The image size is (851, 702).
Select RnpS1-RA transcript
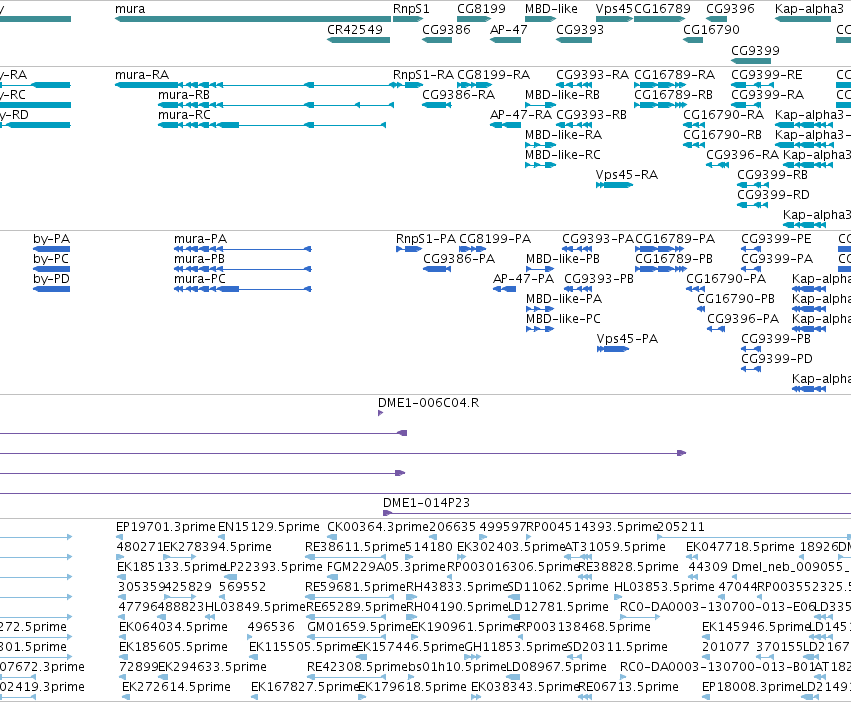coord(408,85)
